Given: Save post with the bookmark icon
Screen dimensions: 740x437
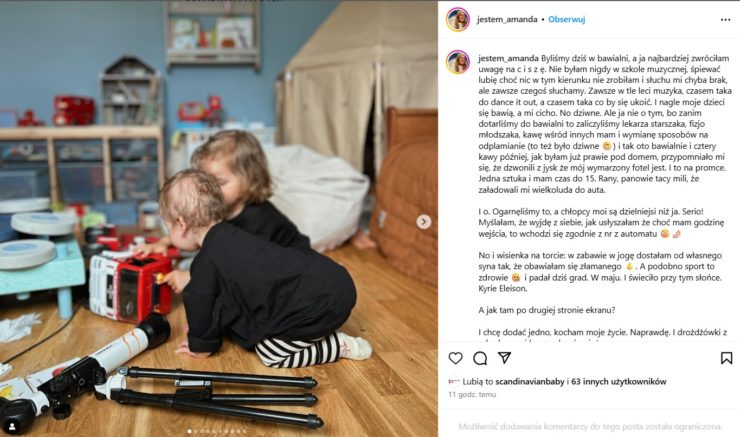Looking at the screenshot, I should (x=726, y=358).
